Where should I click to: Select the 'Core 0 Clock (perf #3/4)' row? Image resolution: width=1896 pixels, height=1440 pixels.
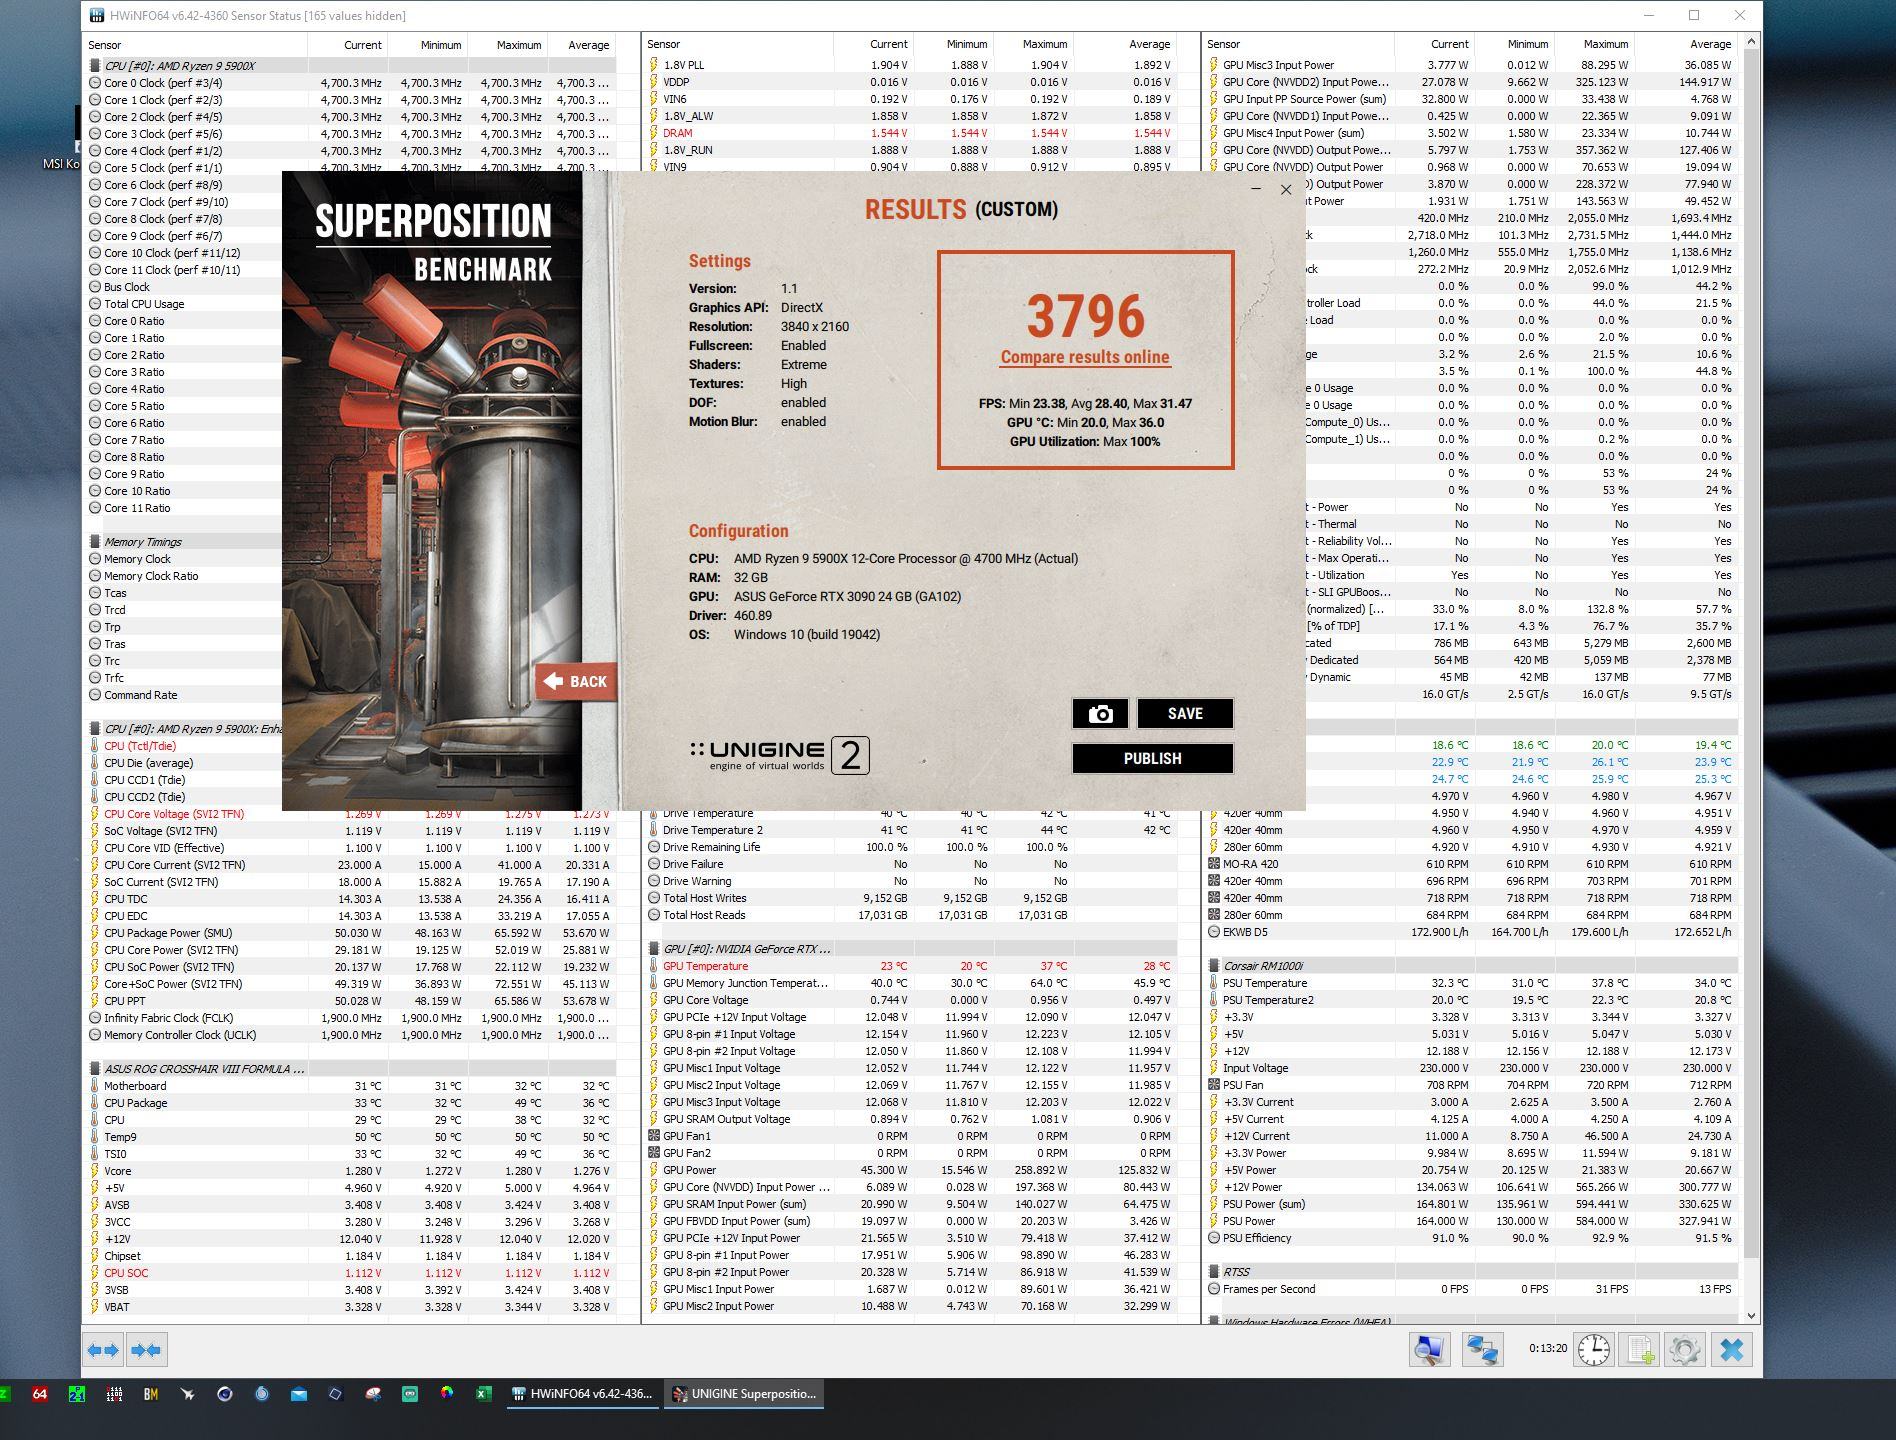tap(350, 83)
